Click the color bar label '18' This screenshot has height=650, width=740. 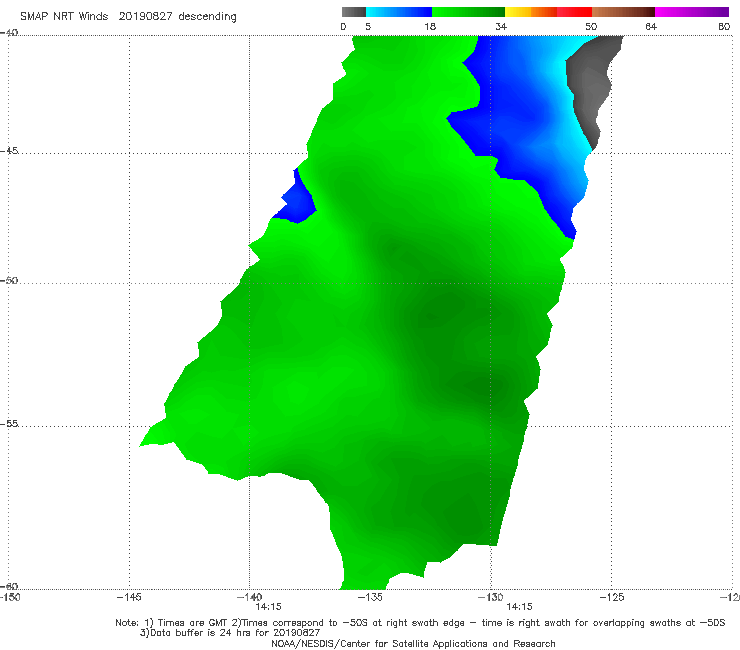(x=430, y=27)
